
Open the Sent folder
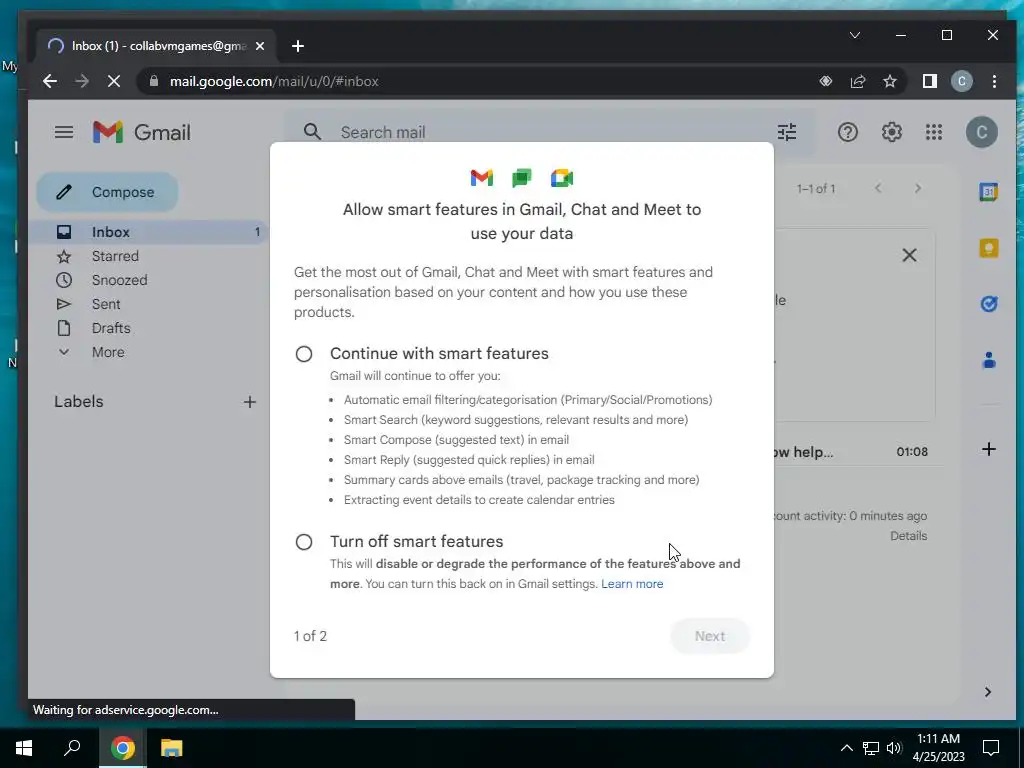(147, 304)
